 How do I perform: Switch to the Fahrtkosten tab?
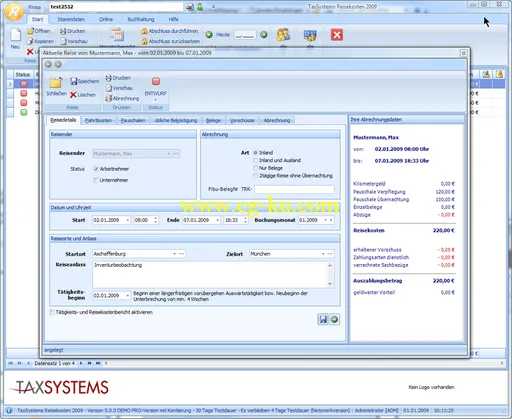(x=98, y=121)
